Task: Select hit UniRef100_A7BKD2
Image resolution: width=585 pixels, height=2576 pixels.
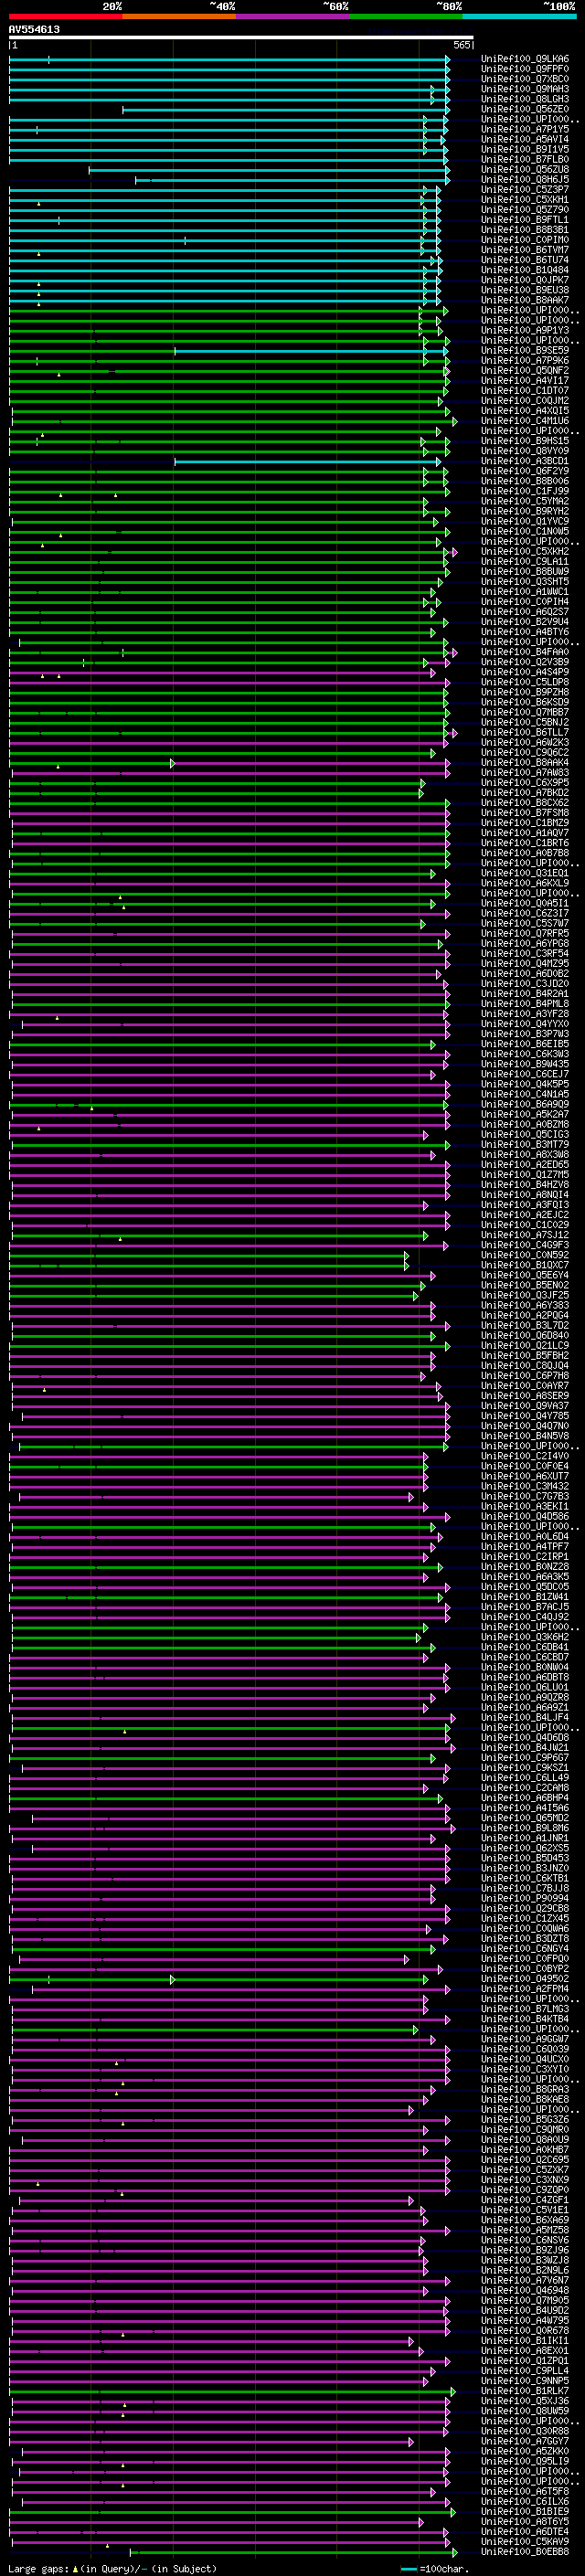Action: (x=525, y=792)
